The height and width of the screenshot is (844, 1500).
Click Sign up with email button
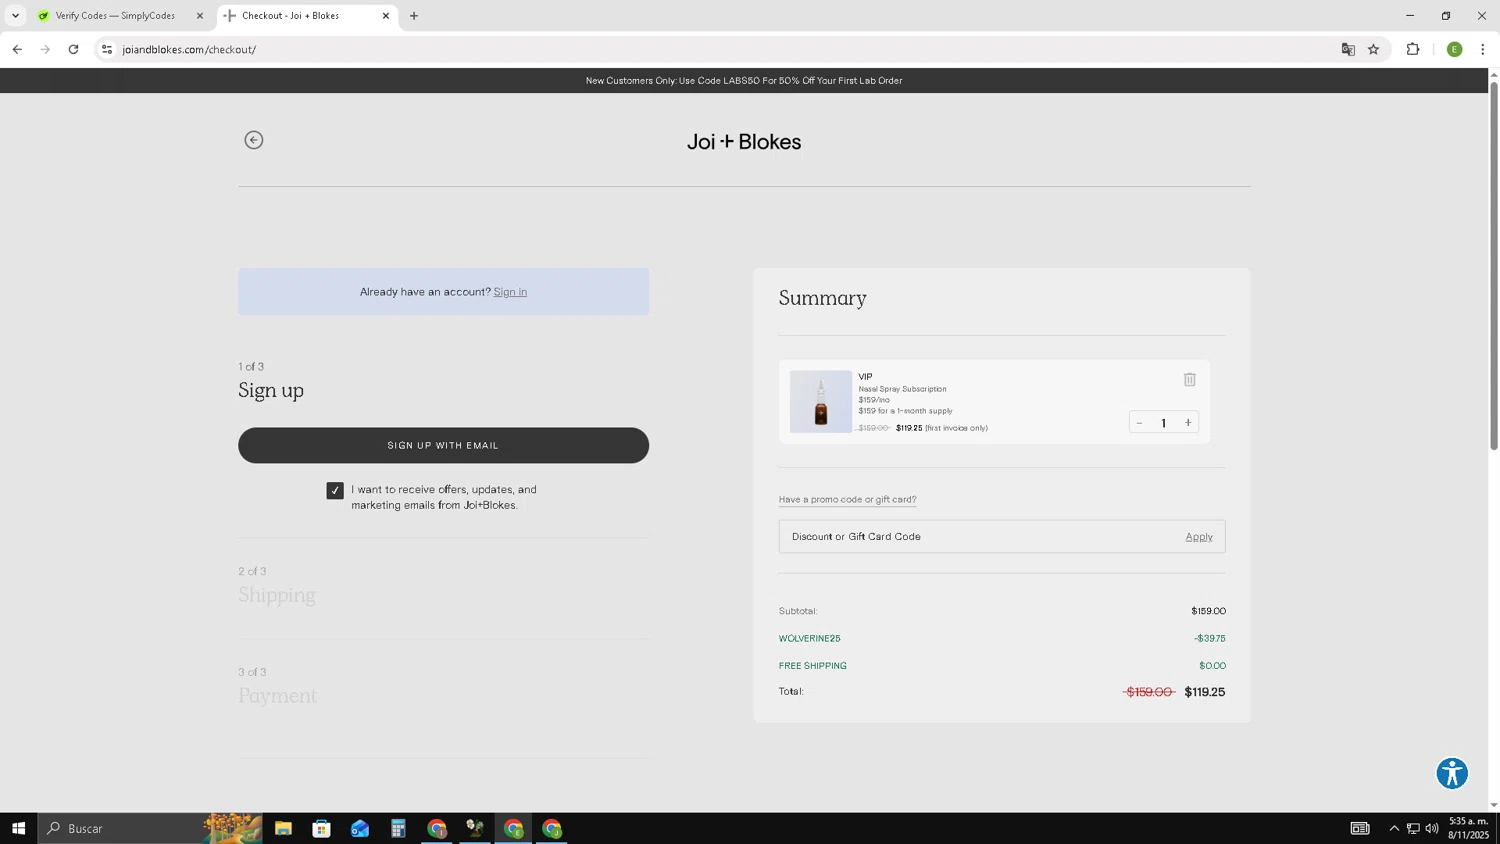(443, 445)
